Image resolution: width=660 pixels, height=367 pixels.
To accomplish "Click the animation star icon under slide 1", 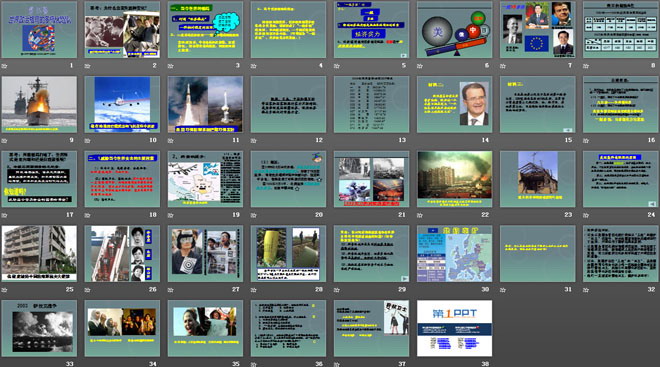I will (x=4, y=66).
